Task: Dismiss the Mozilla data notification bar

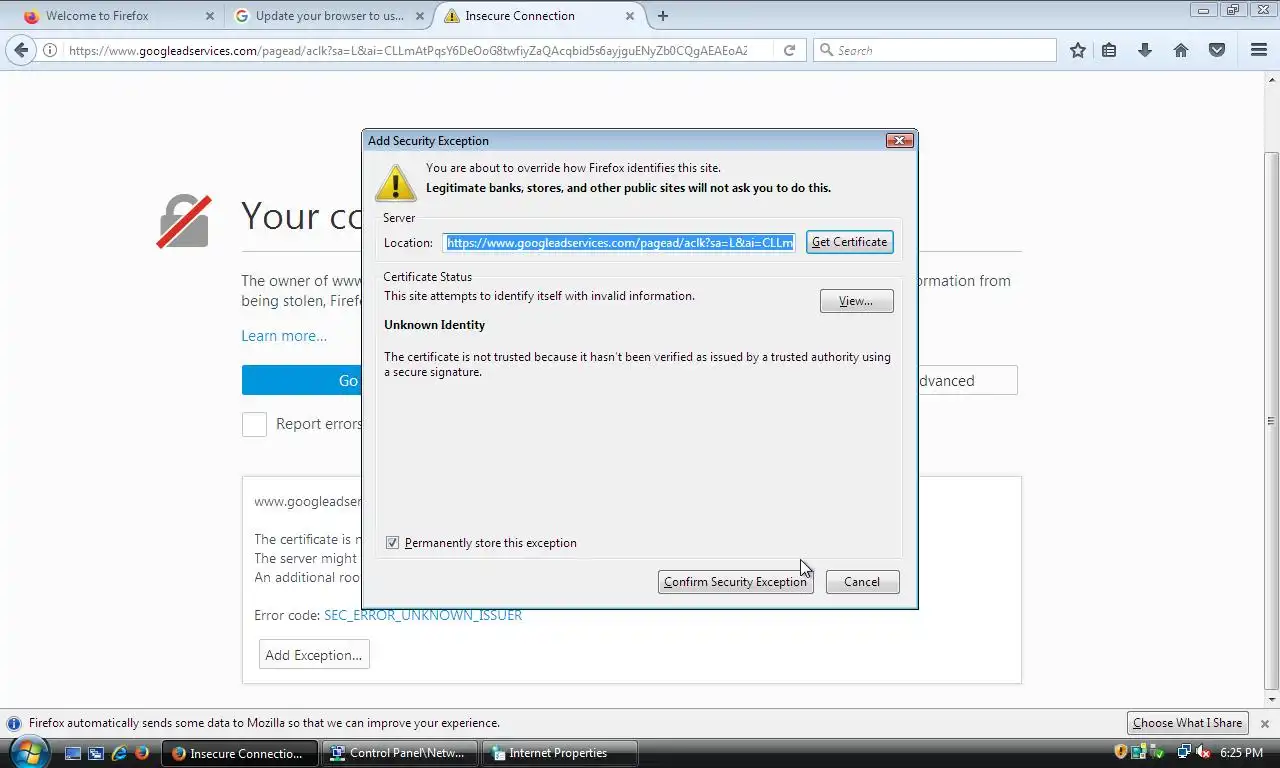Action: pyautogui.click(x=1265, y=723)
